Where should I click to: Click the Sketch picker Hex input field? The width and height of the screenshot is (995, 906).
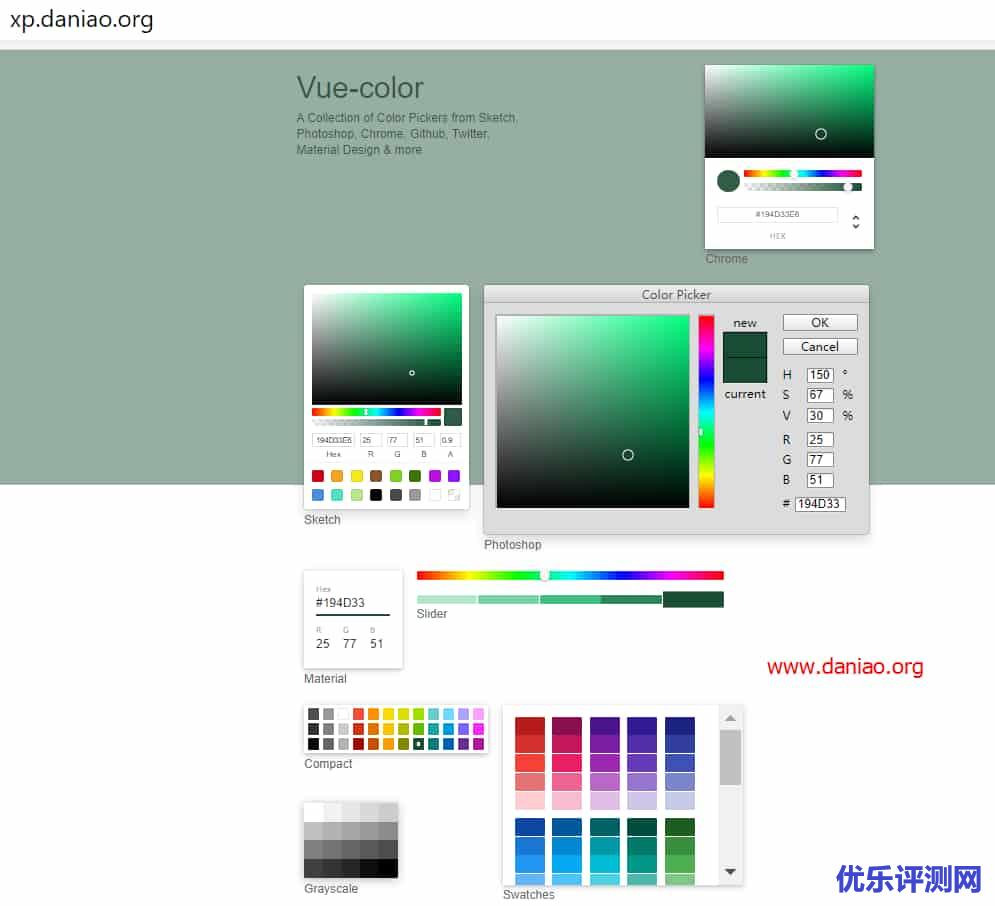click(x=333, y=440)
